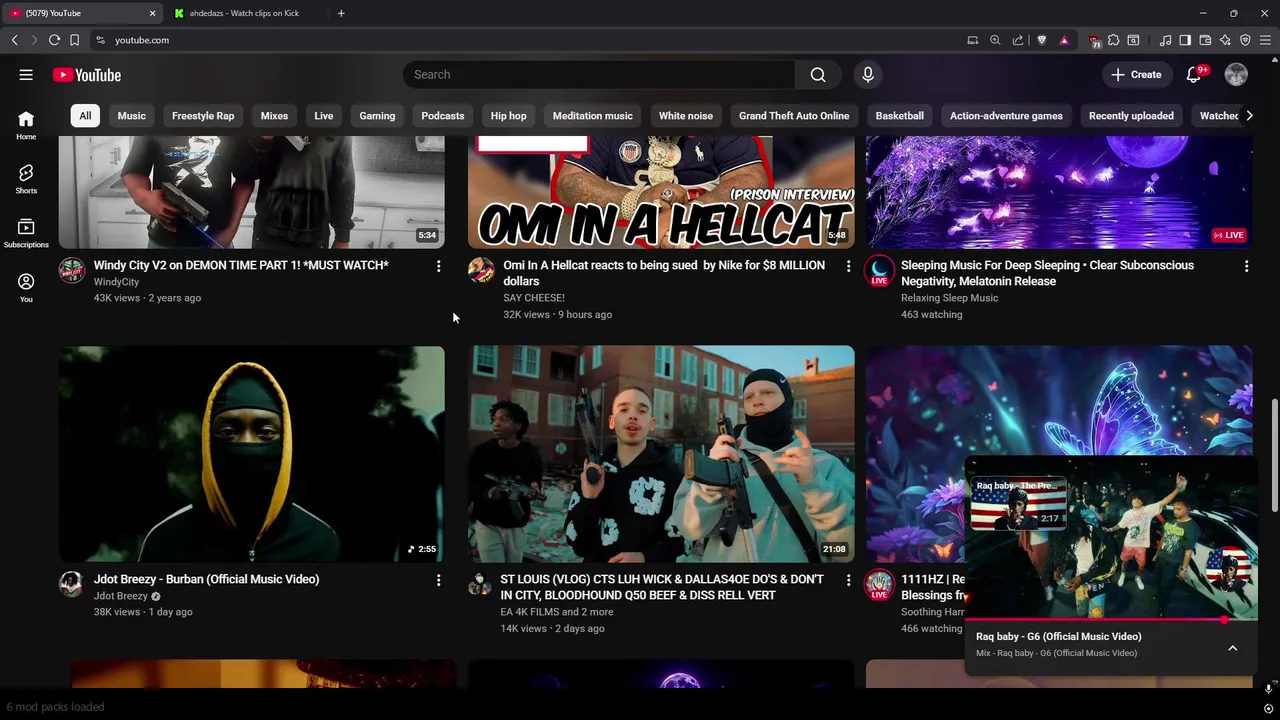Screen dimensions: 1280x720
Task: Select the Basketball chip
Action: 900,116
